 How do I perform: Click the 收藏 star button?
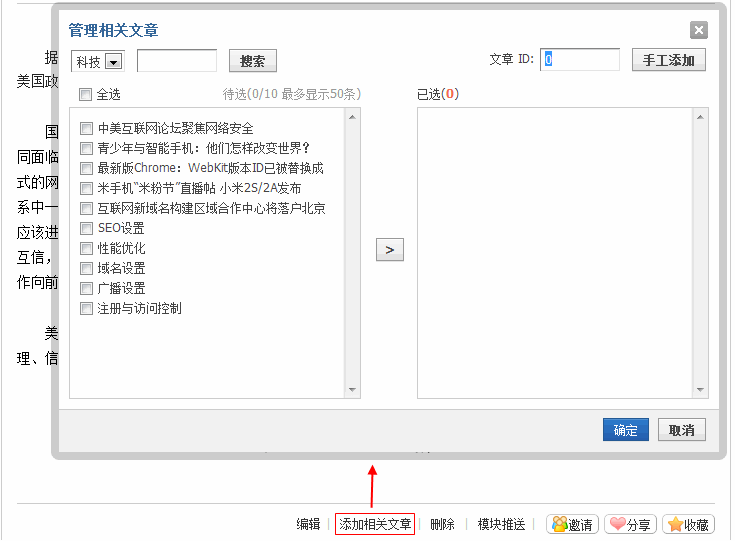point(688,524)
